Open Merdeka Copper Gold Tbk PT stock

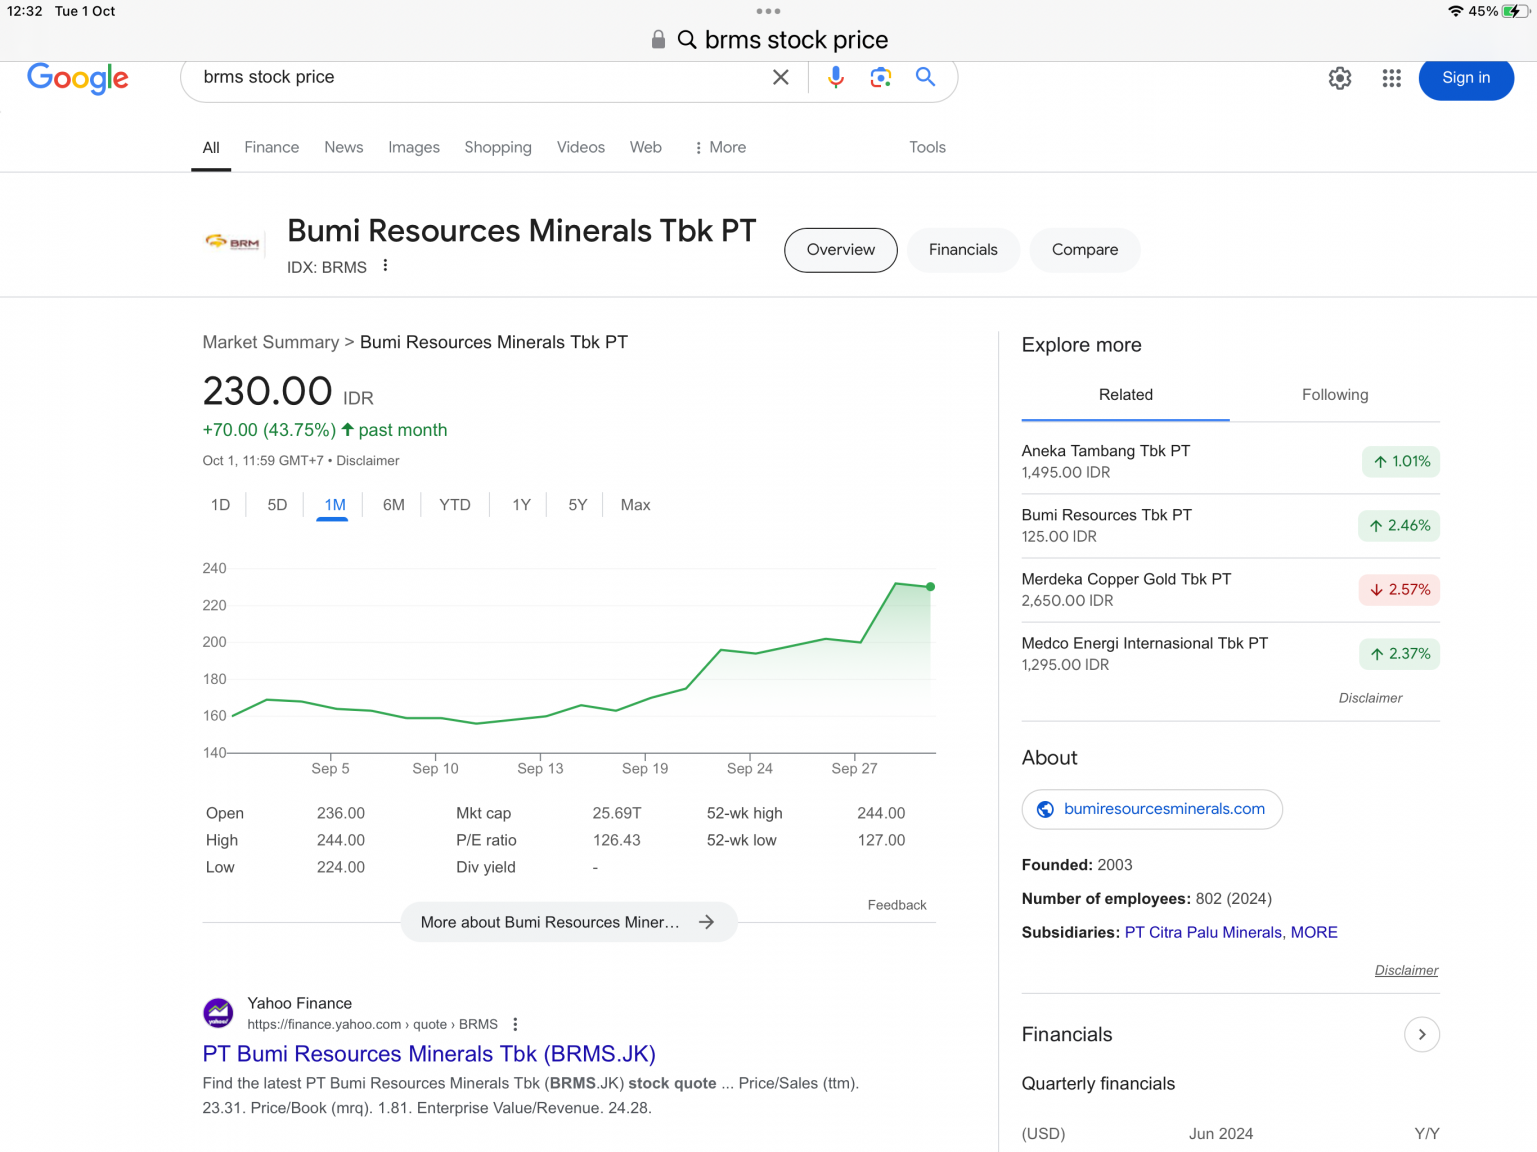(1231, 589)
